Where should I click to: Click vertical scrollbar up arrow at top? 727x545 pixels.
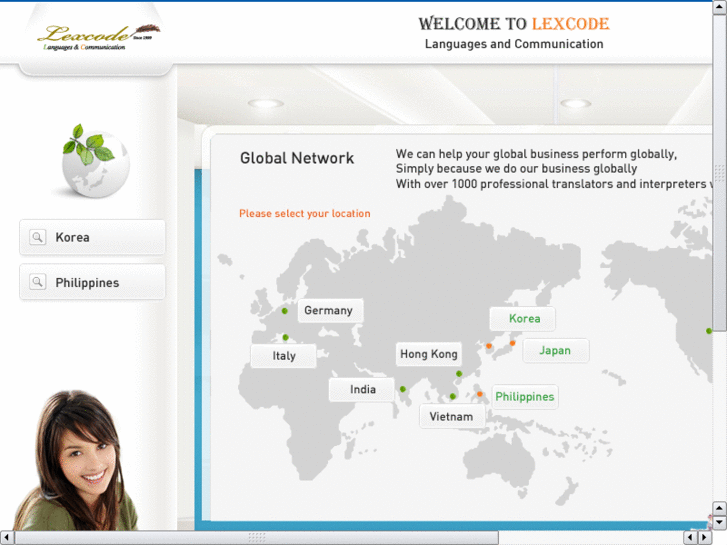click(x=720, y=7)
